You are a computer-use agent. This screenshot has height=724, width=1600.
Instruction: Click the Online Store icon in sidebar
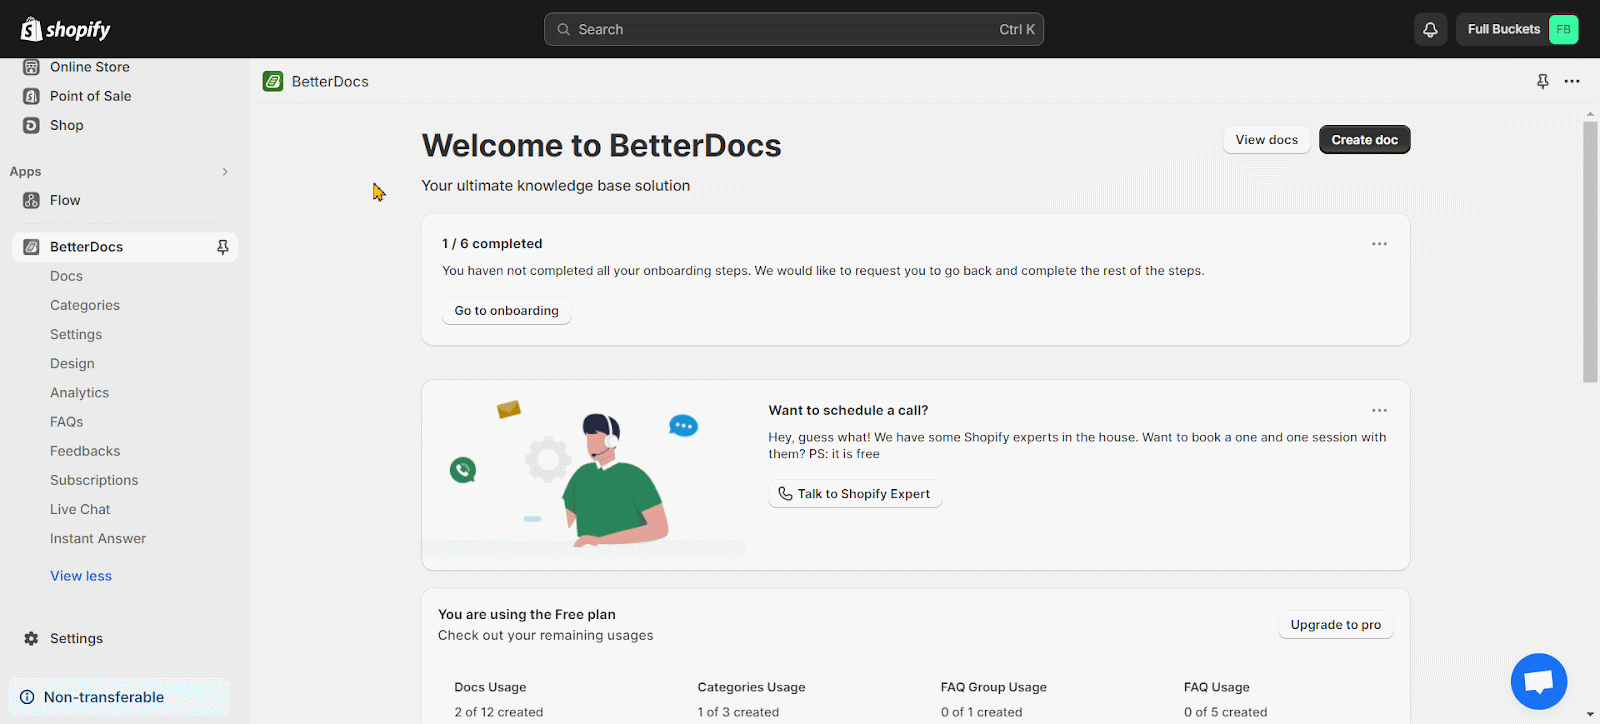[31, 67]
